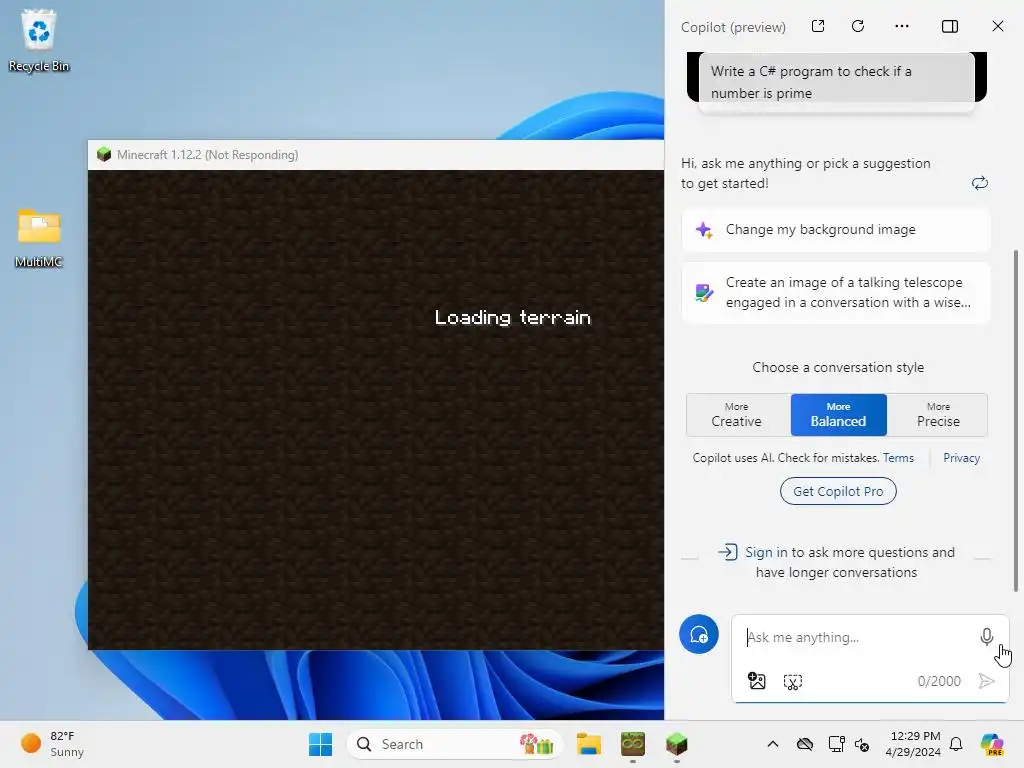Image resolution: width=1024 pixels, height=768 pixels.
Task: Send the Copilot message
Action: tap(986, 681)
